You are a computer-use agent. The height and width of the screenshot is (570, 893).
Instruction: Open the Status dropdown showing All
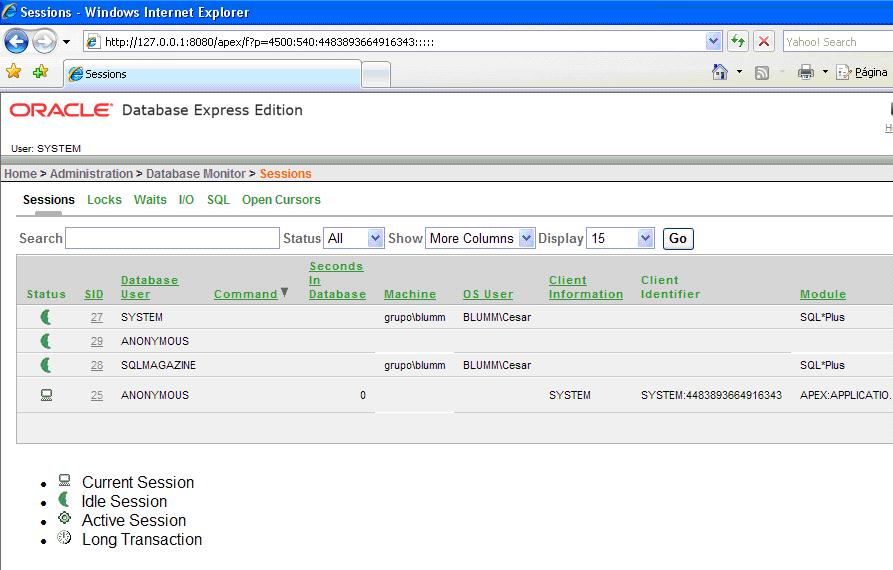(x=354, y=238)
